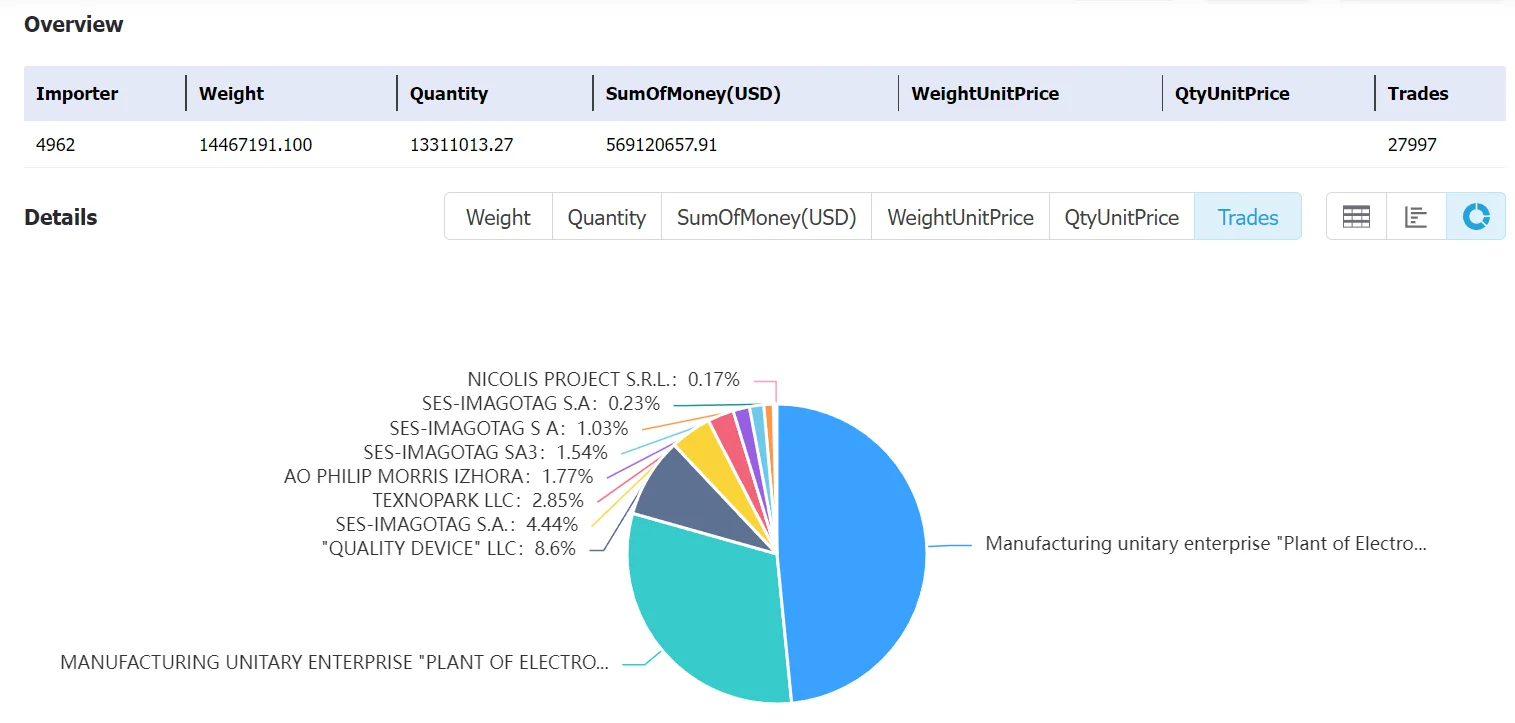Image resolution: width=1515 pixels, height=723 pixels.
Task: Select the pie chart view icon
Action: pyautogui.click(x=1476, y=216)
